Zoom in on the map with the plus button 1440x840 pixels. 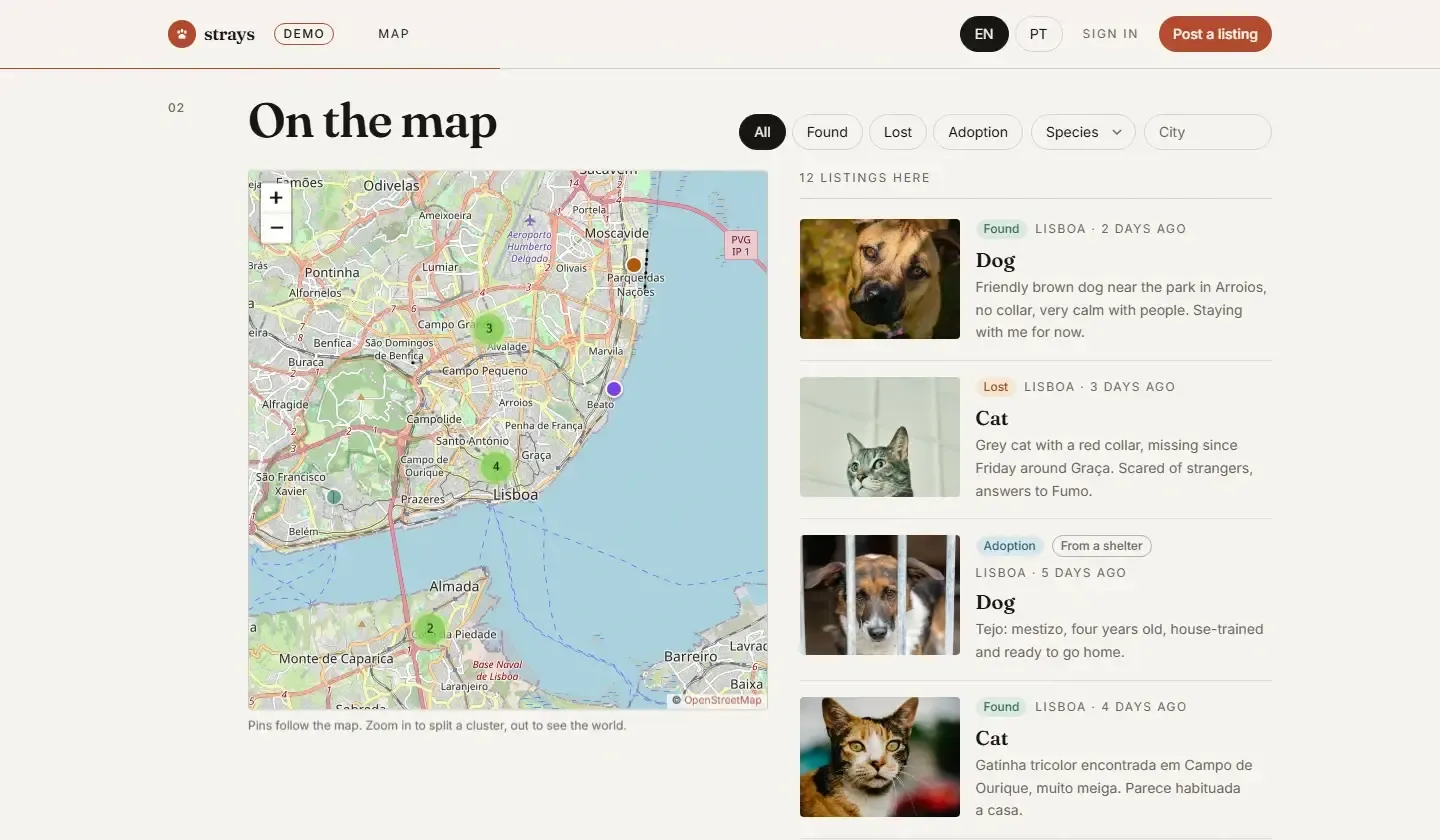[276, 198]
